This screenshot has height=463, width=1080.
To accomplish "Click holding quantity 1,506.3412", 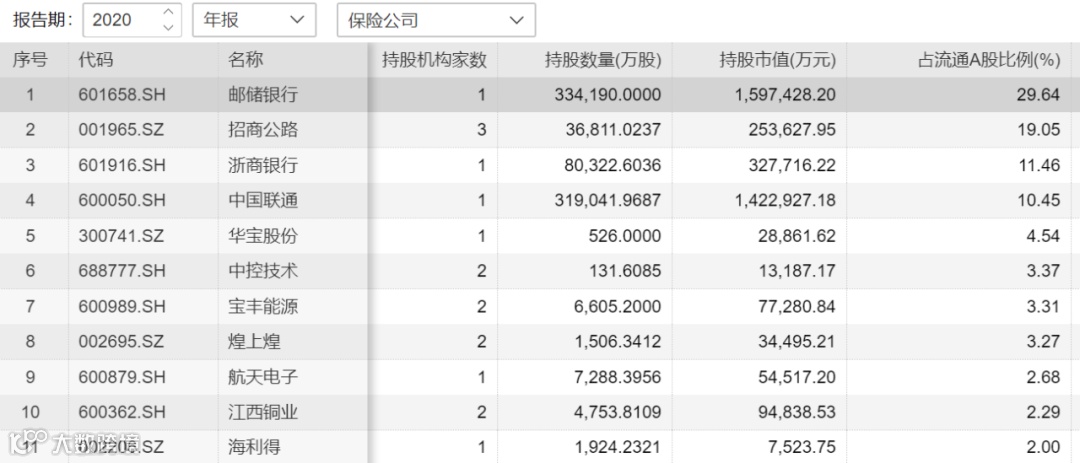I will 617,342.
